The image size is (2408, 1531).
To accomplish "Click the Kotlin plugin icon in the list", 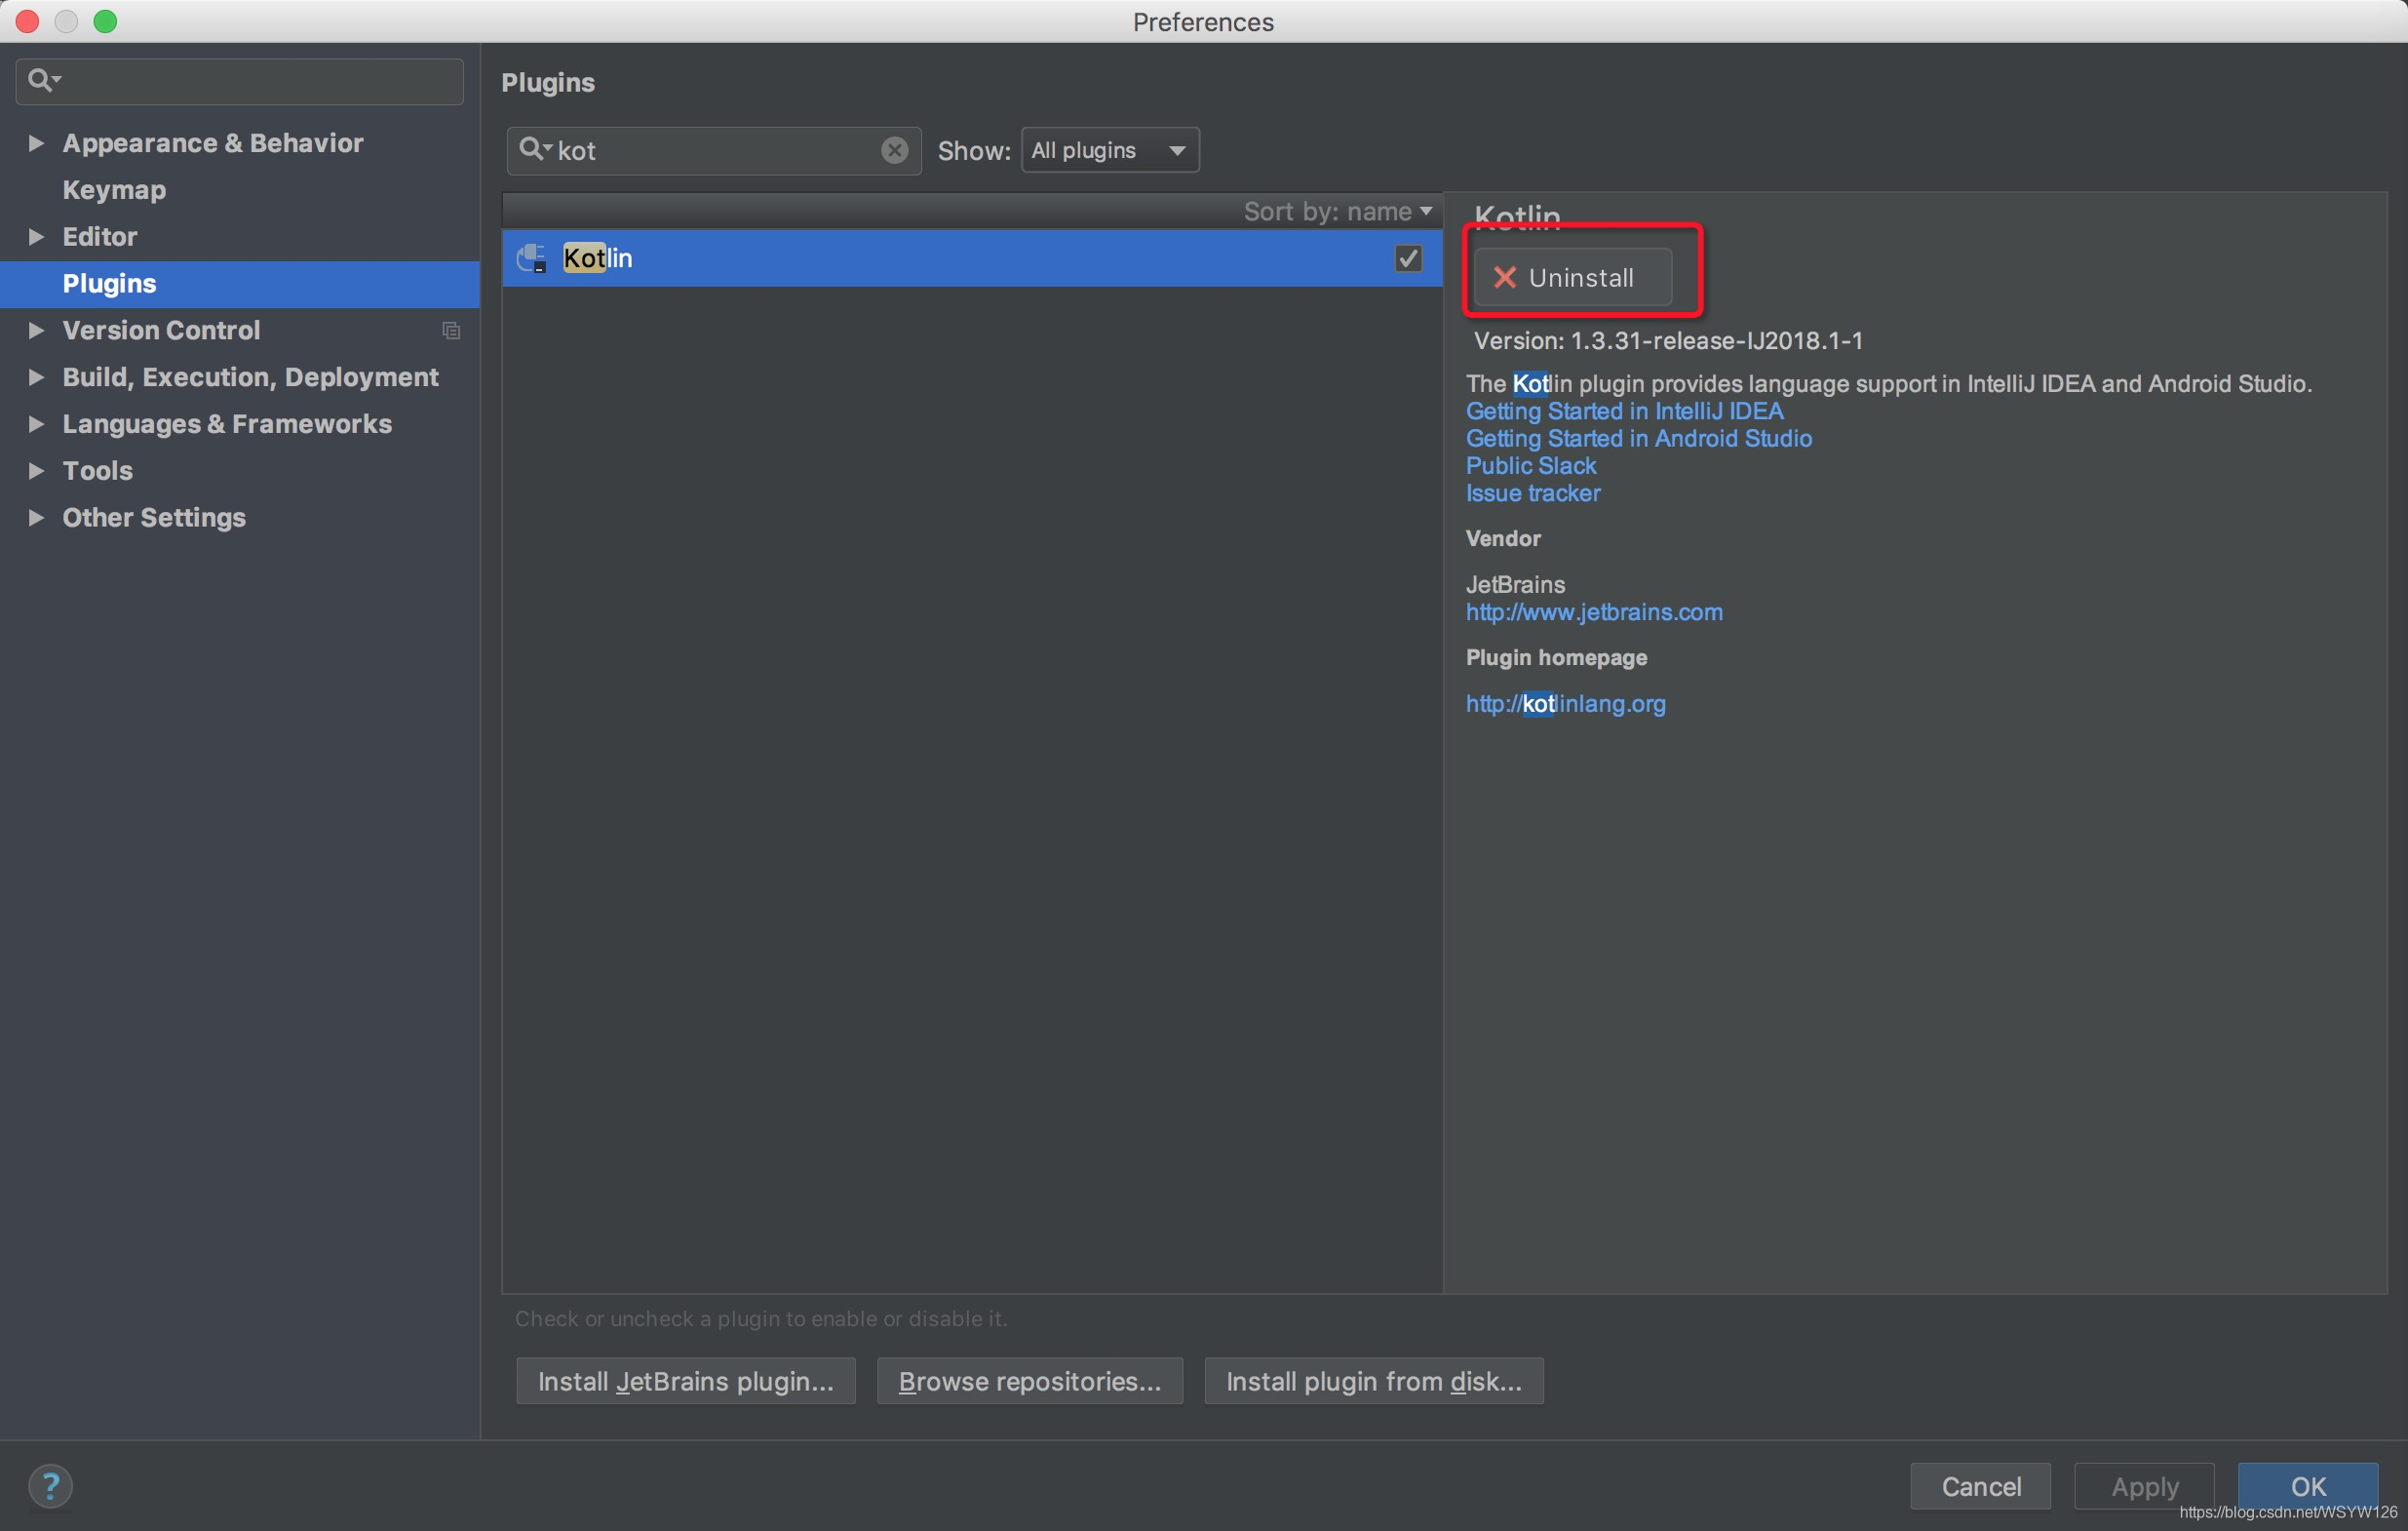I will click(531, 258).
